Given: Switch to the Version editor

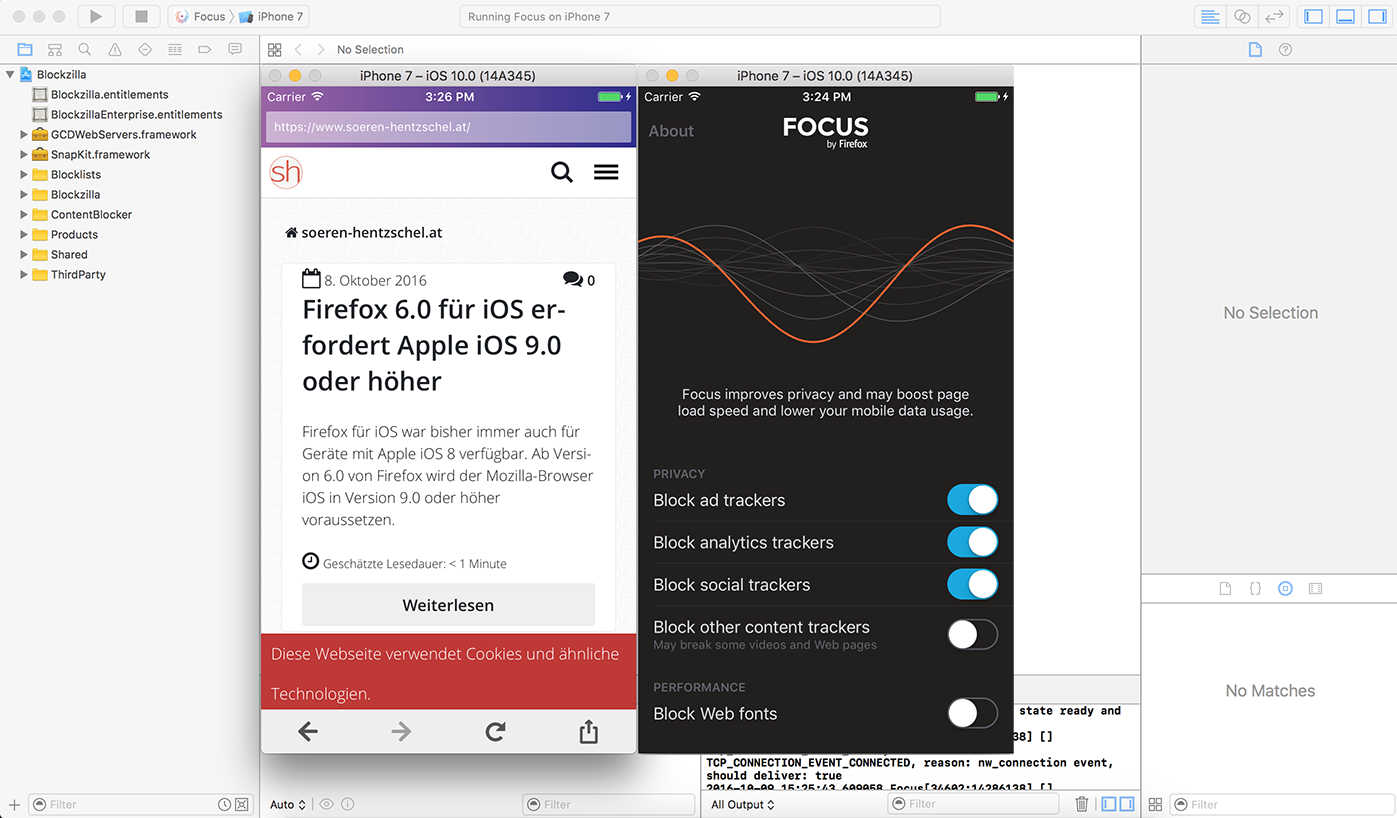Looking at the screenshot, I should click(x=1274, y=16).
